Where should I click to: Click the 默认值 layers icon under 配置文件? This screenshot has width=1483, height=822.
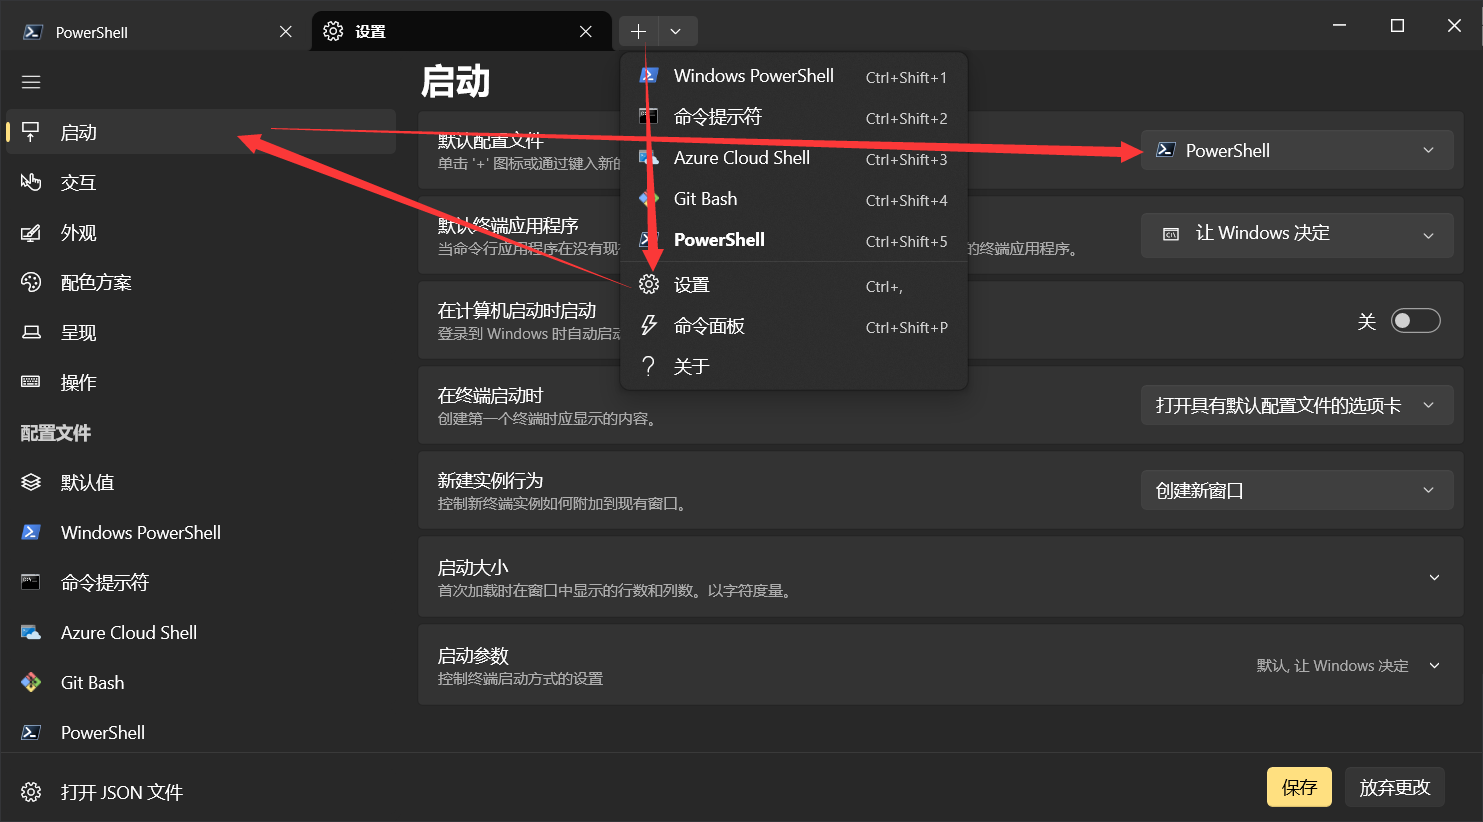pyautogui.click(x=31, y=482)
